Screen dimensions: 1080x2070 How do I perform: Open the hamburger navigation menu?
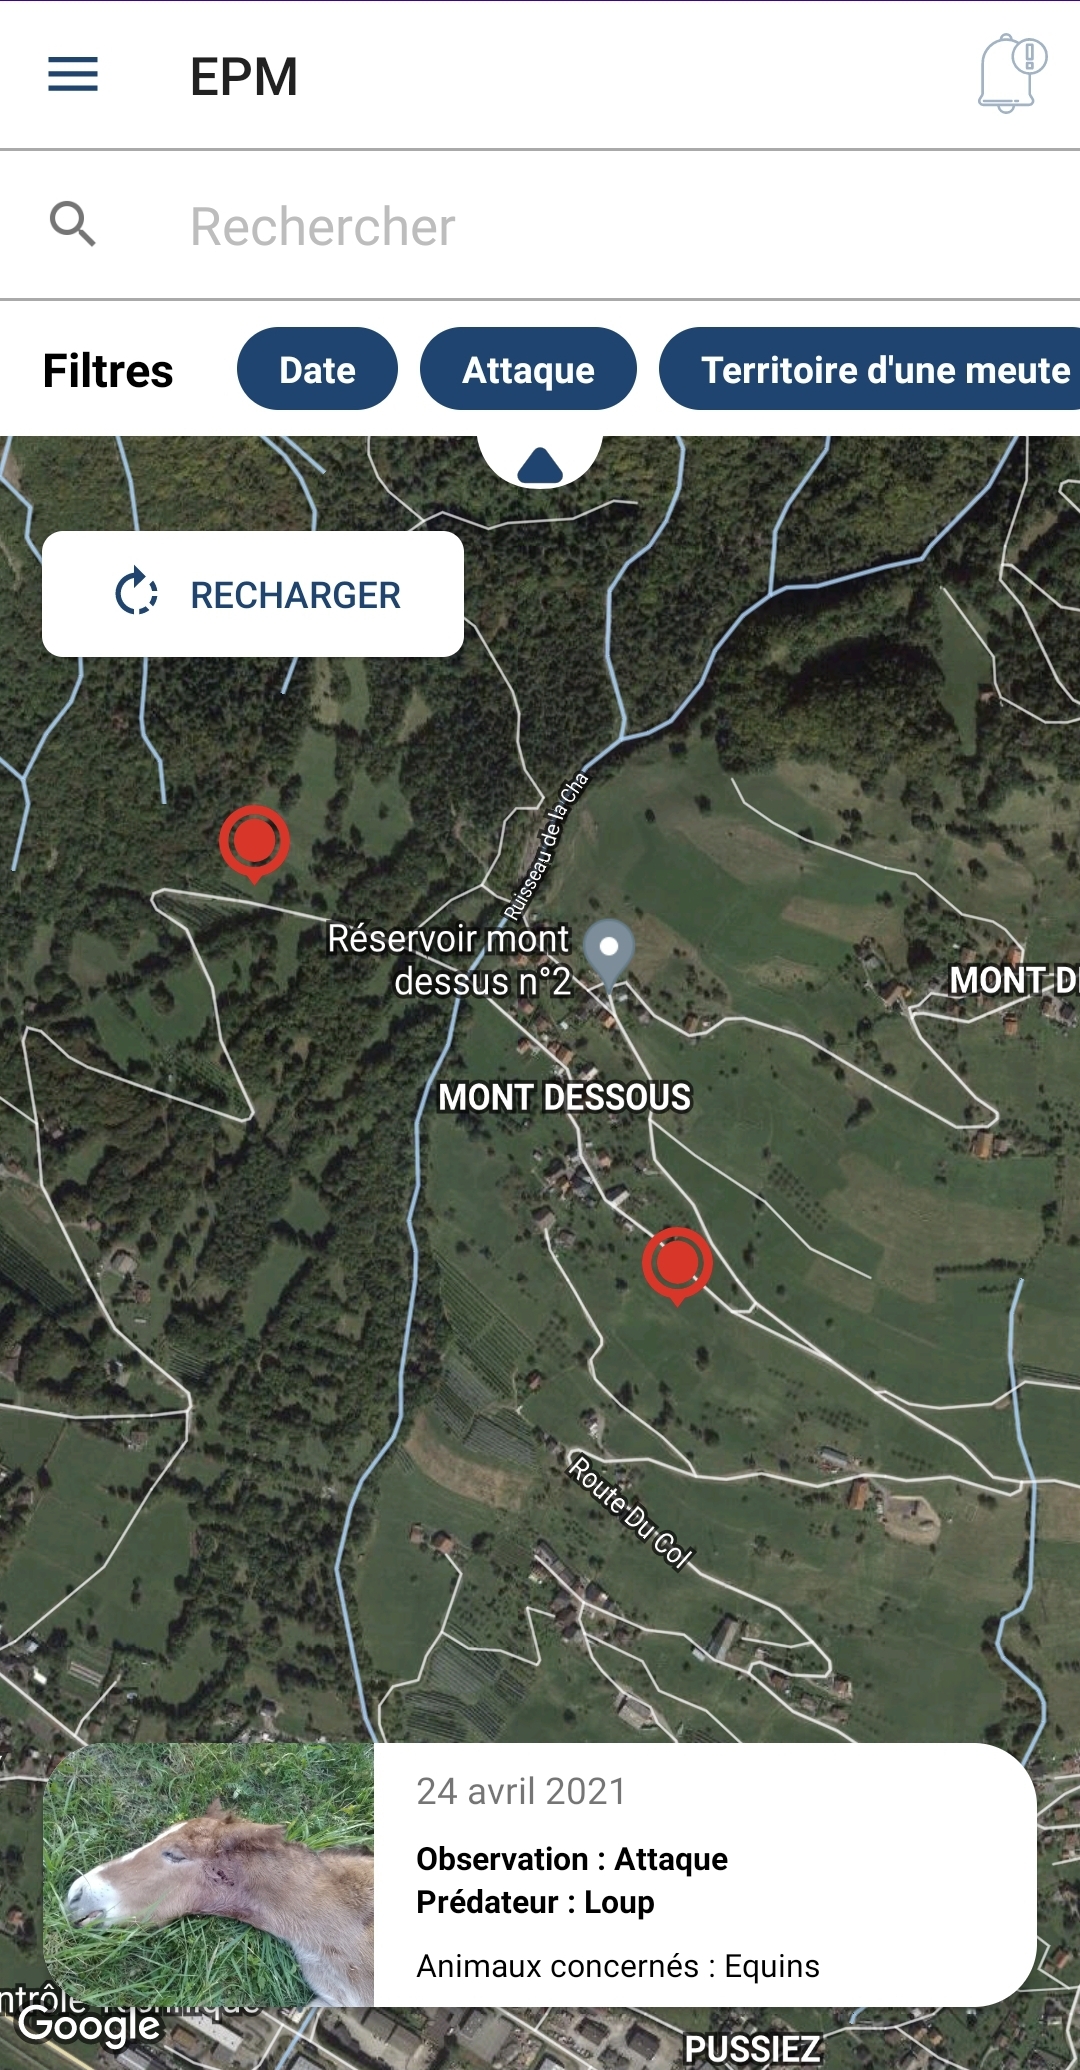(x=73, y=75)
